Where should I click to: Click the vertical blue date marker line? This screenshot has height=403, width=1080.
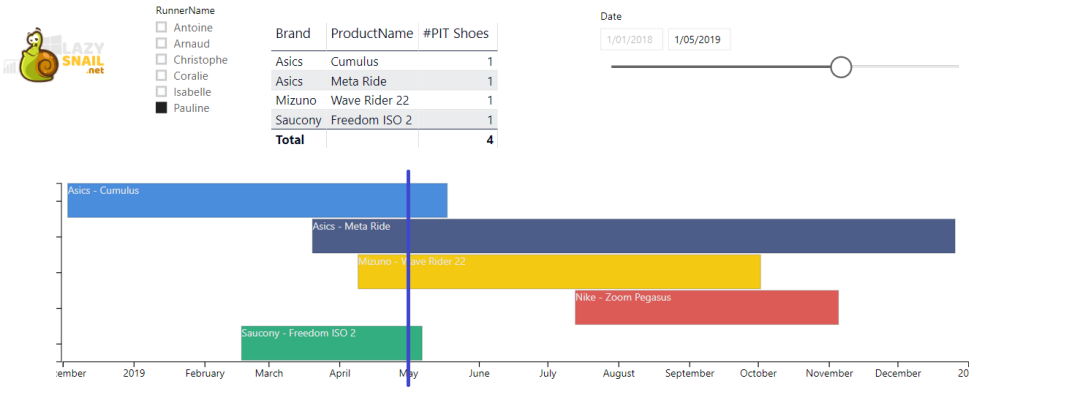pyautogui.click(x=408, y=278)
